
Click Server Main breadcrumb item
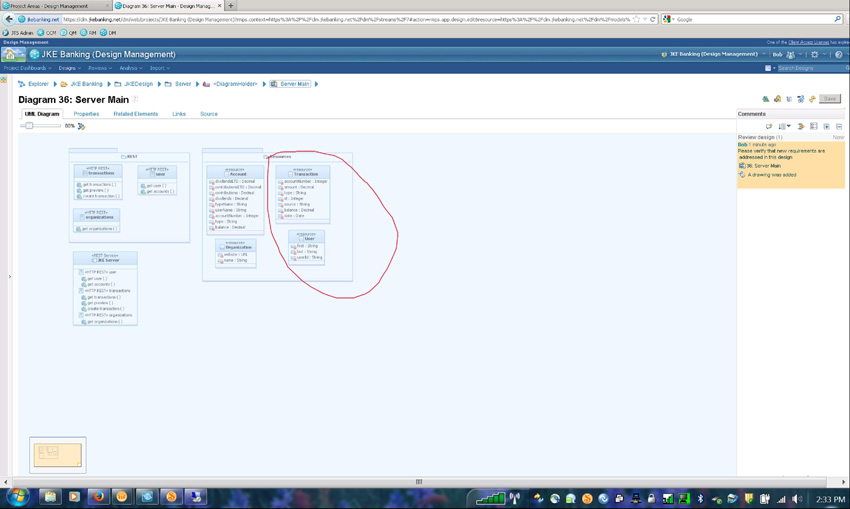tap(289, 84)
